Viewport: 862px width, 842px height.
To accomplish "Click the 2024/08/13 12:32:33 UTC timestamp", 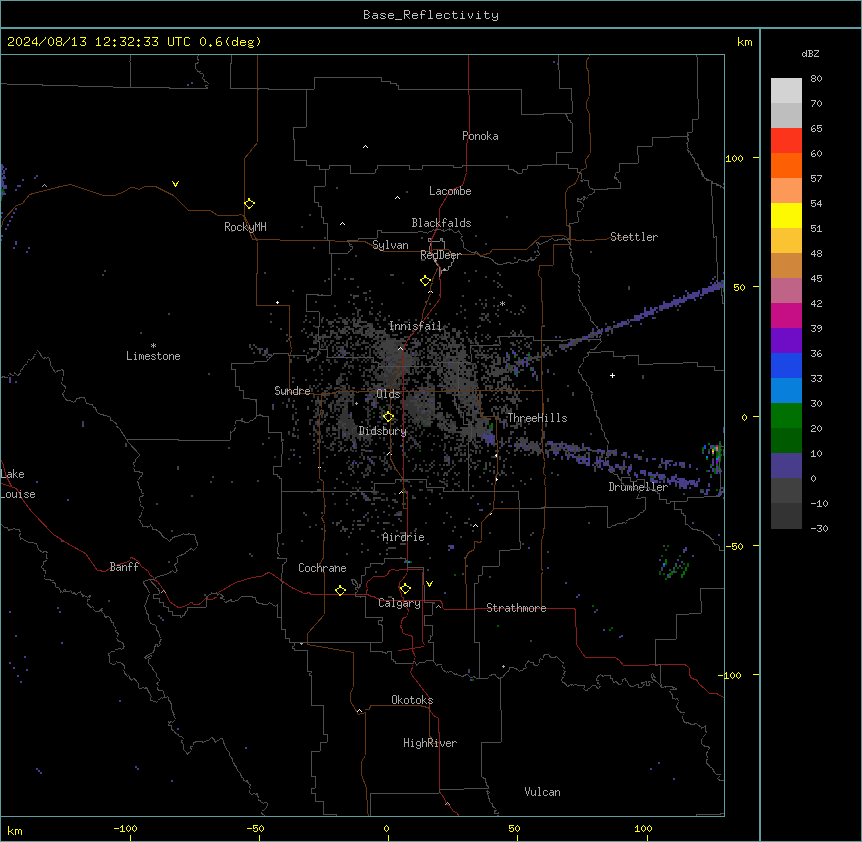I will [x=99, y=42].
